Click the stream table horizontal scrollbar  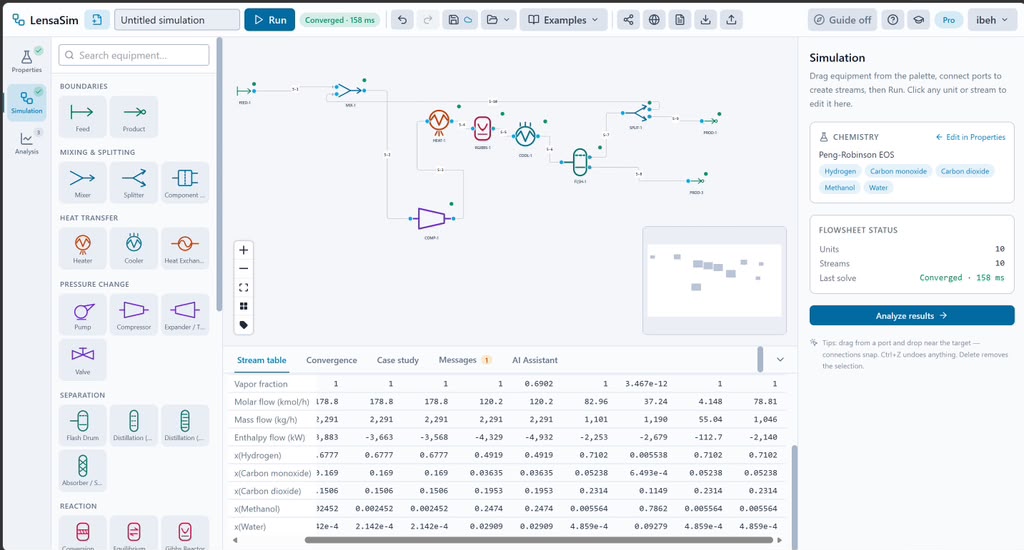(539, 540)
